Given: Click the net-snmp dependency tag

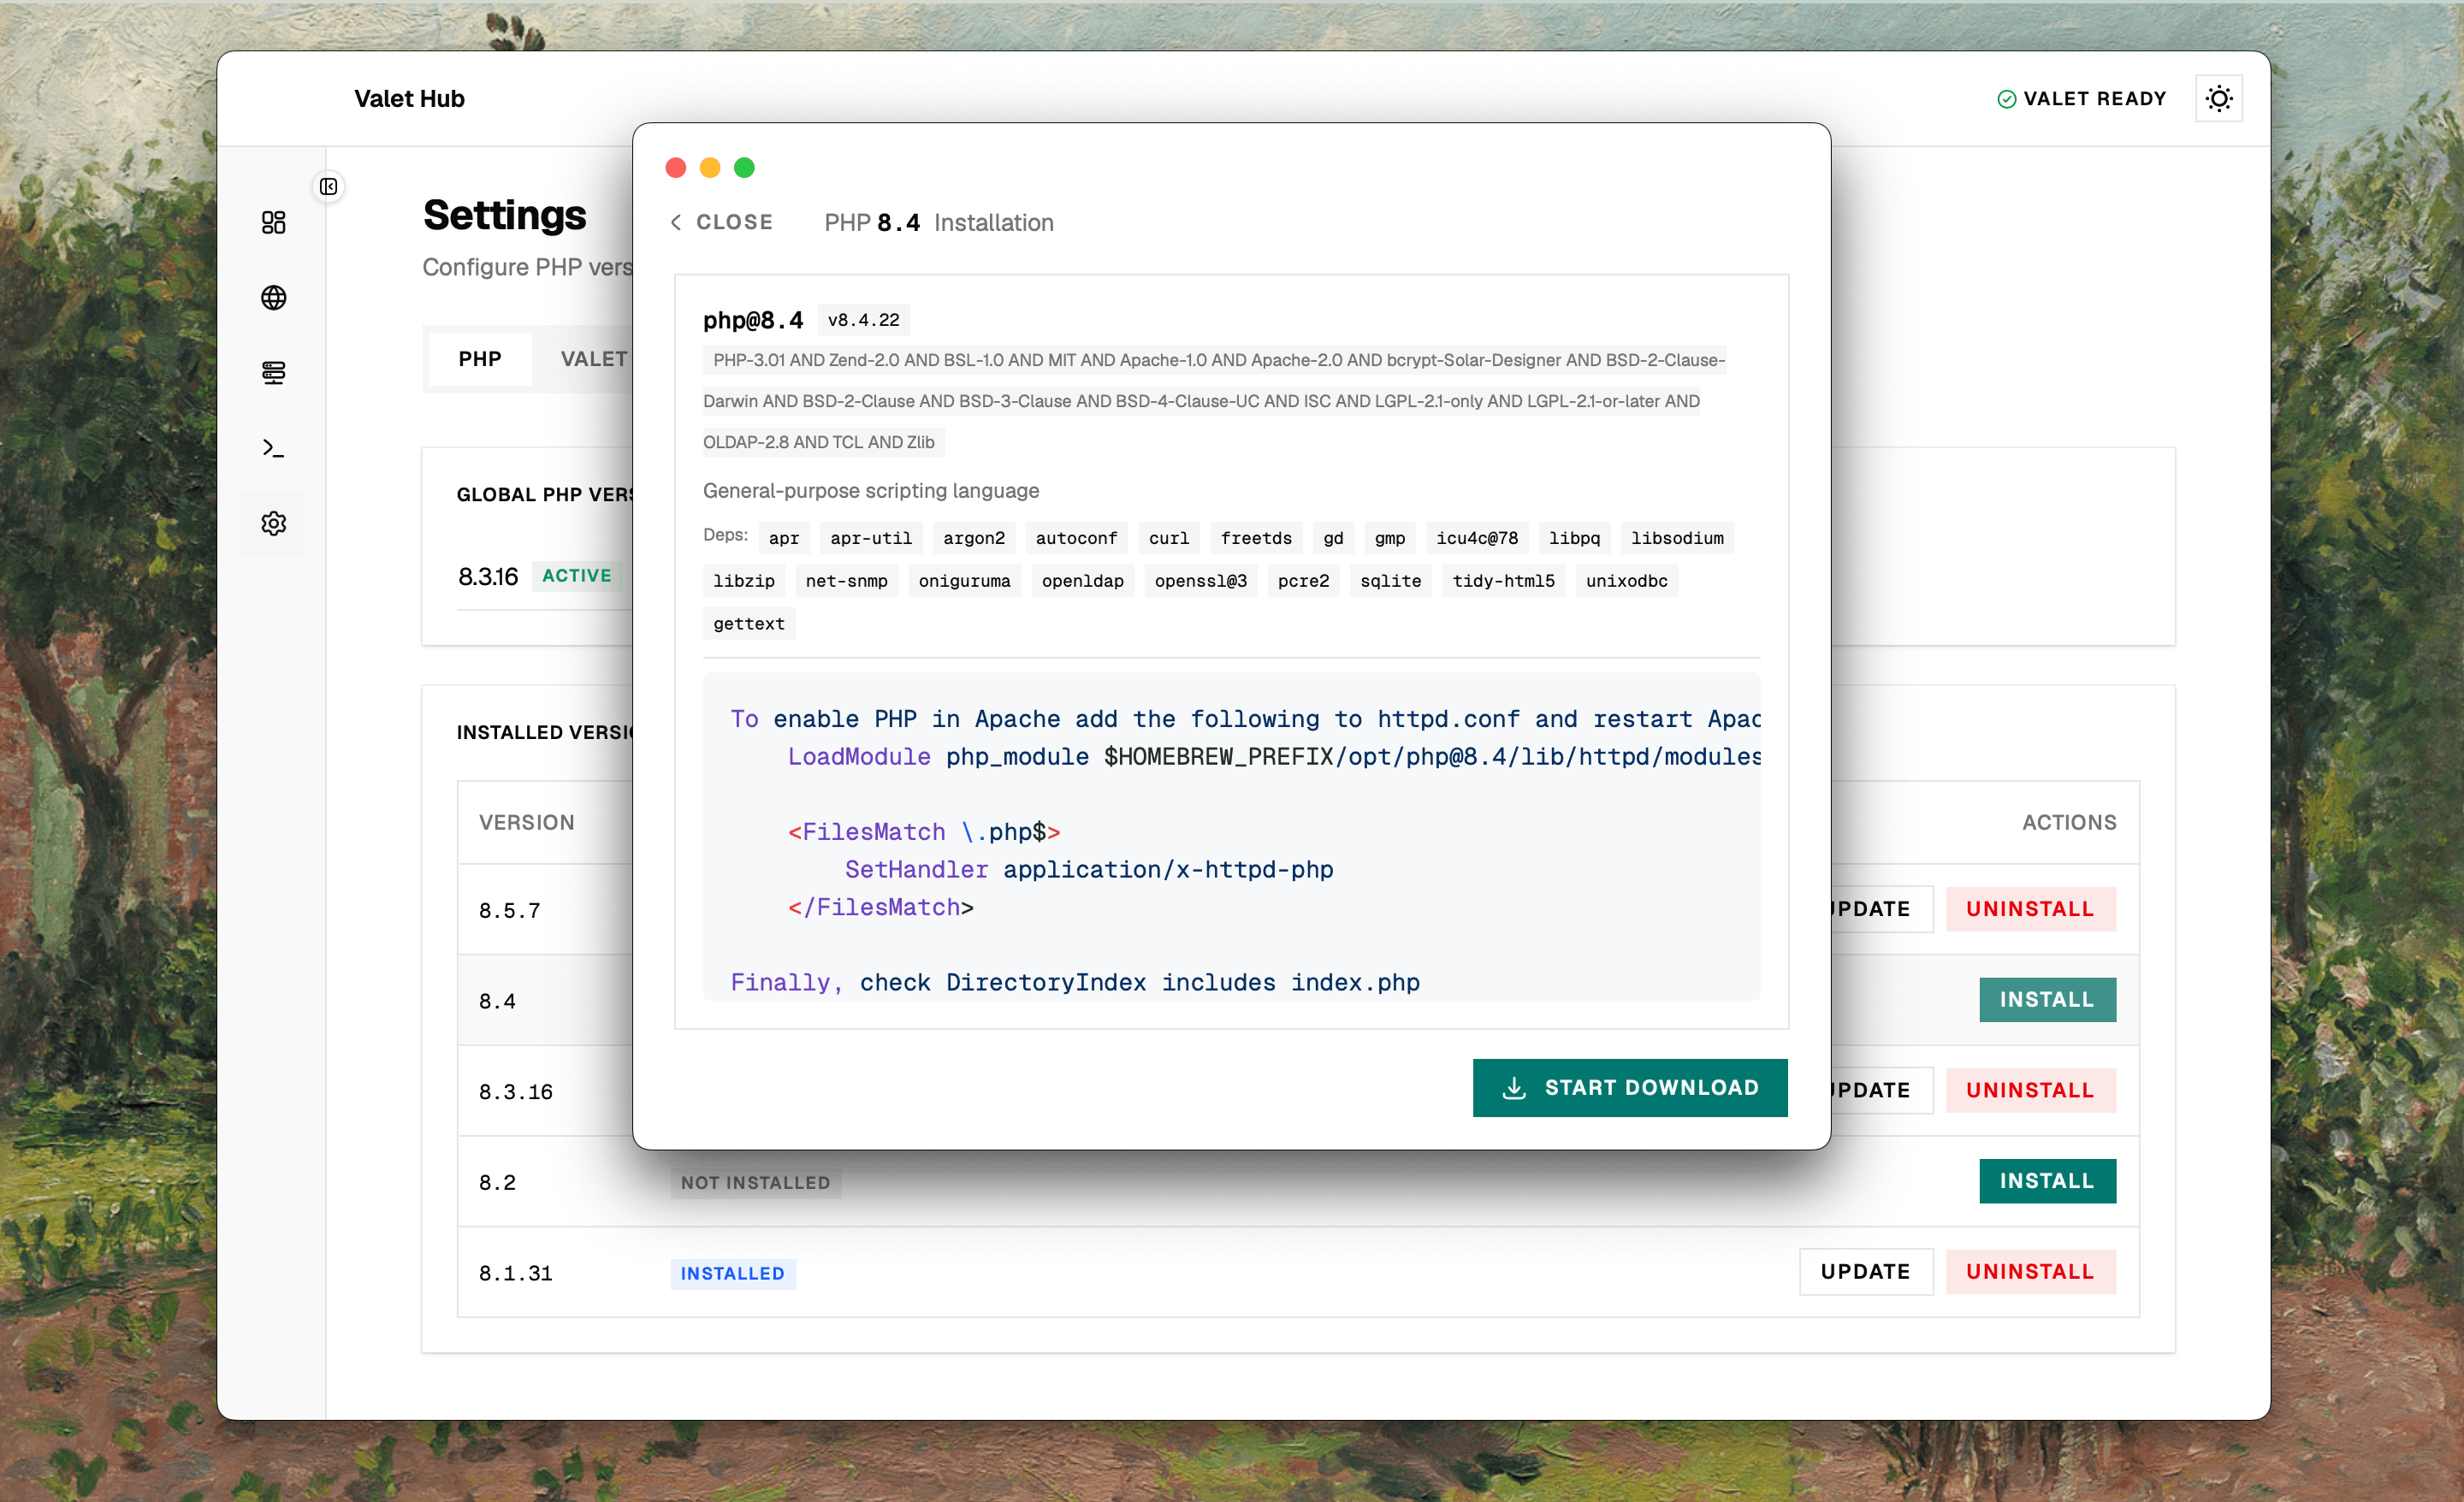Looking at the screenshot, I should (846, 581).
